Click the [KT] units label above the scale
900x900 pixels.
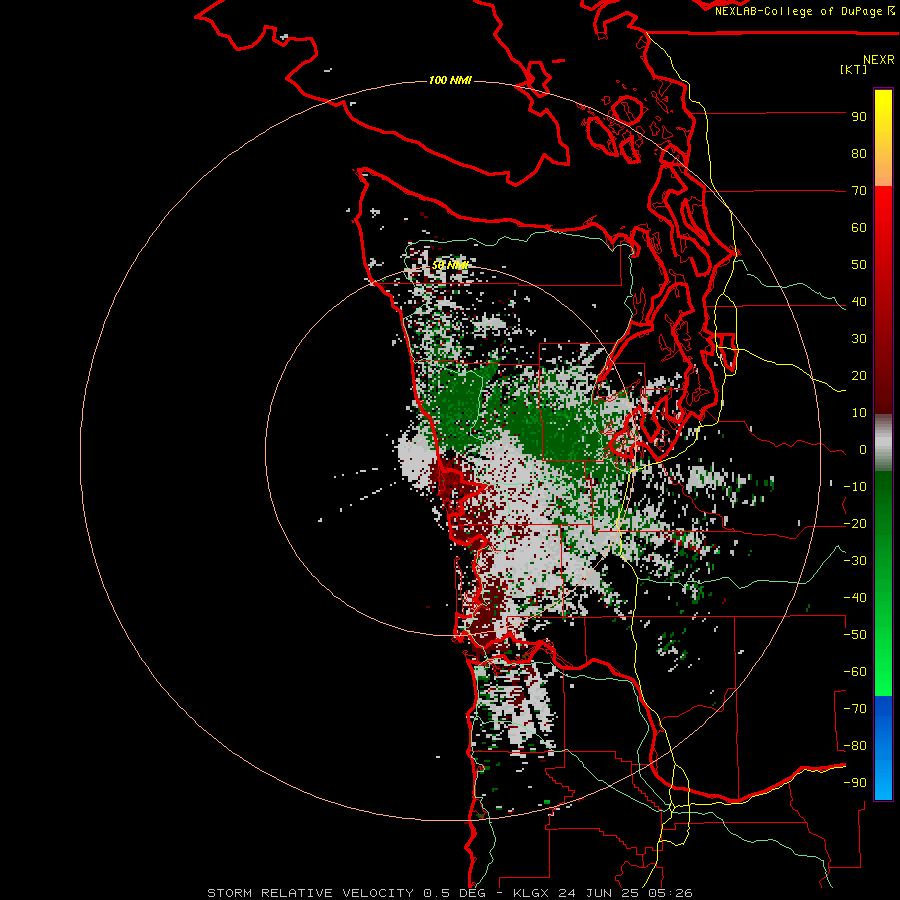[x=853, y=69]
